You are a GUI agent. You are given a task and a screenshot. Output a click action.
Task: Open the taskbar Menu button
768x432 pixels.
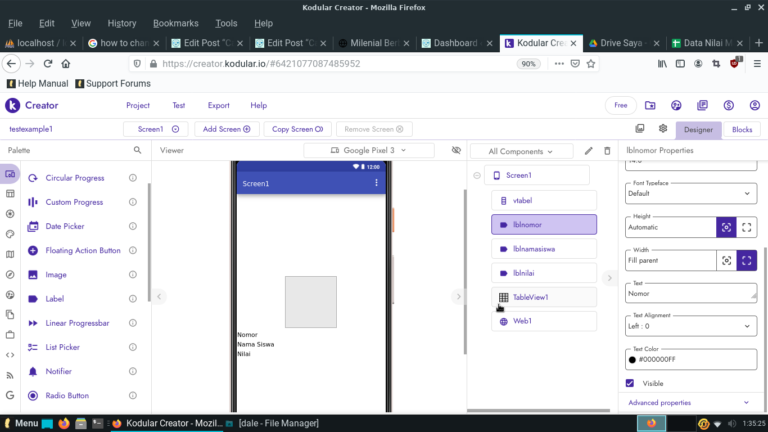click(21, 423)
